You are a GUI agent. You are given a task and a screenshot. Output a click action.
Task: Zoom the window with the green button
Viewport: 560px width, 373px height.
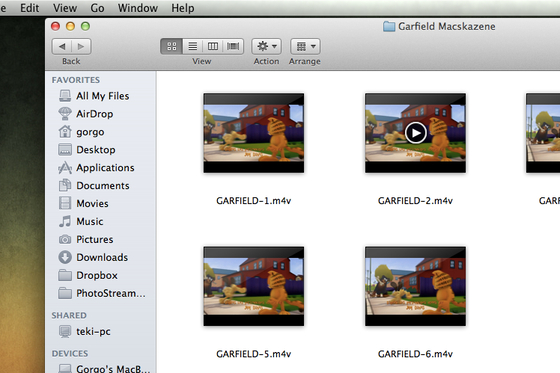click(85, 26)
